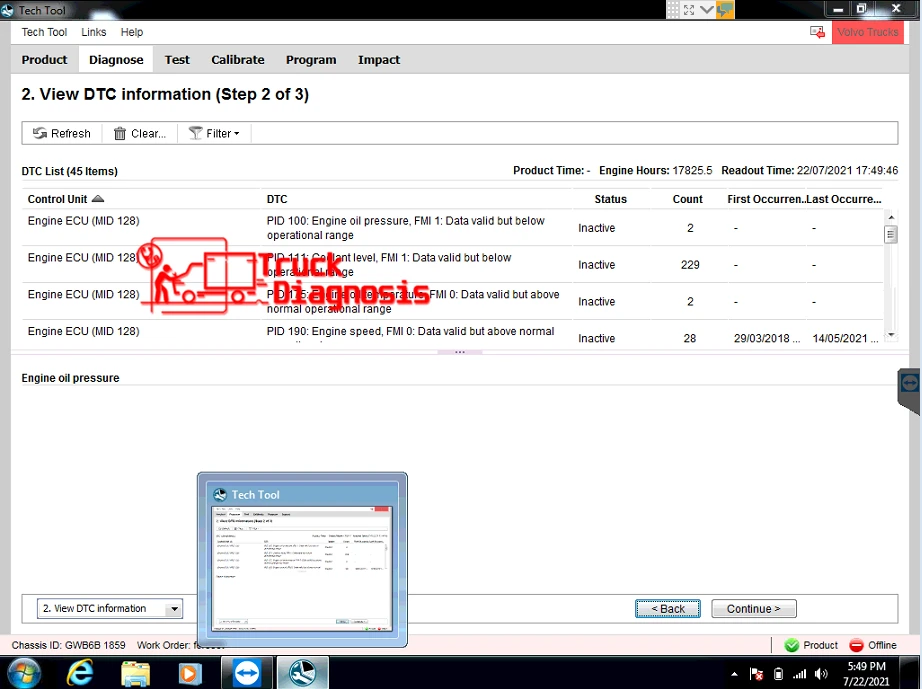The image size is (922, 689).
Task: Select the Diagnose tab
Action: 116,60
